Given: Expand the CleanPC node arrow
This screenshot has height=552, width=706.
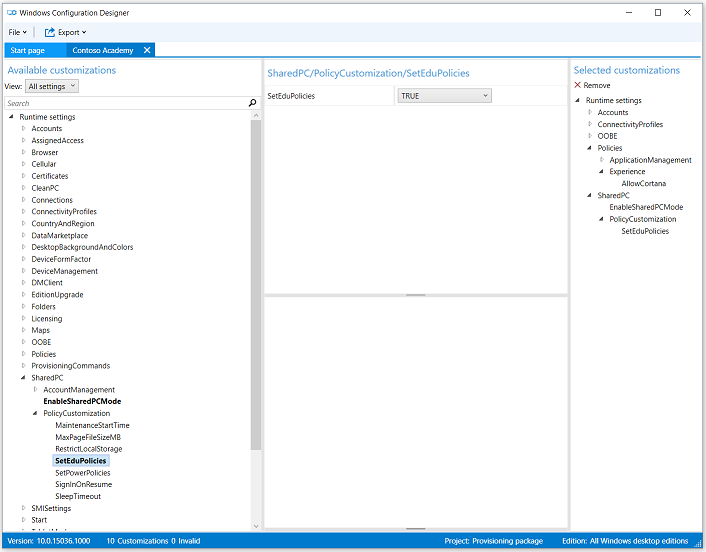Looking at the screenshot, I should pyautogui.click(x=23, y=188).
